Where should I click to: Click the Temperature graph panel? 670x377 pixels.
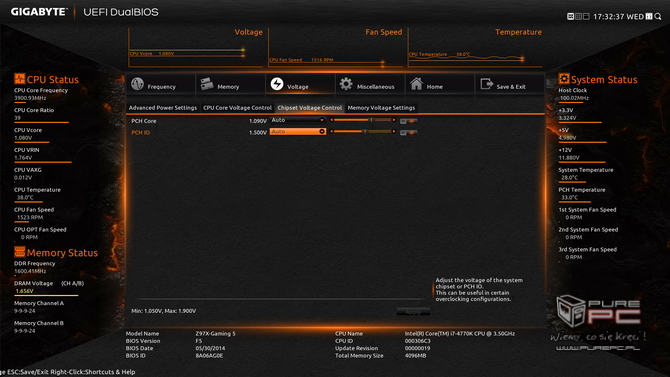[x=475, y=47]
